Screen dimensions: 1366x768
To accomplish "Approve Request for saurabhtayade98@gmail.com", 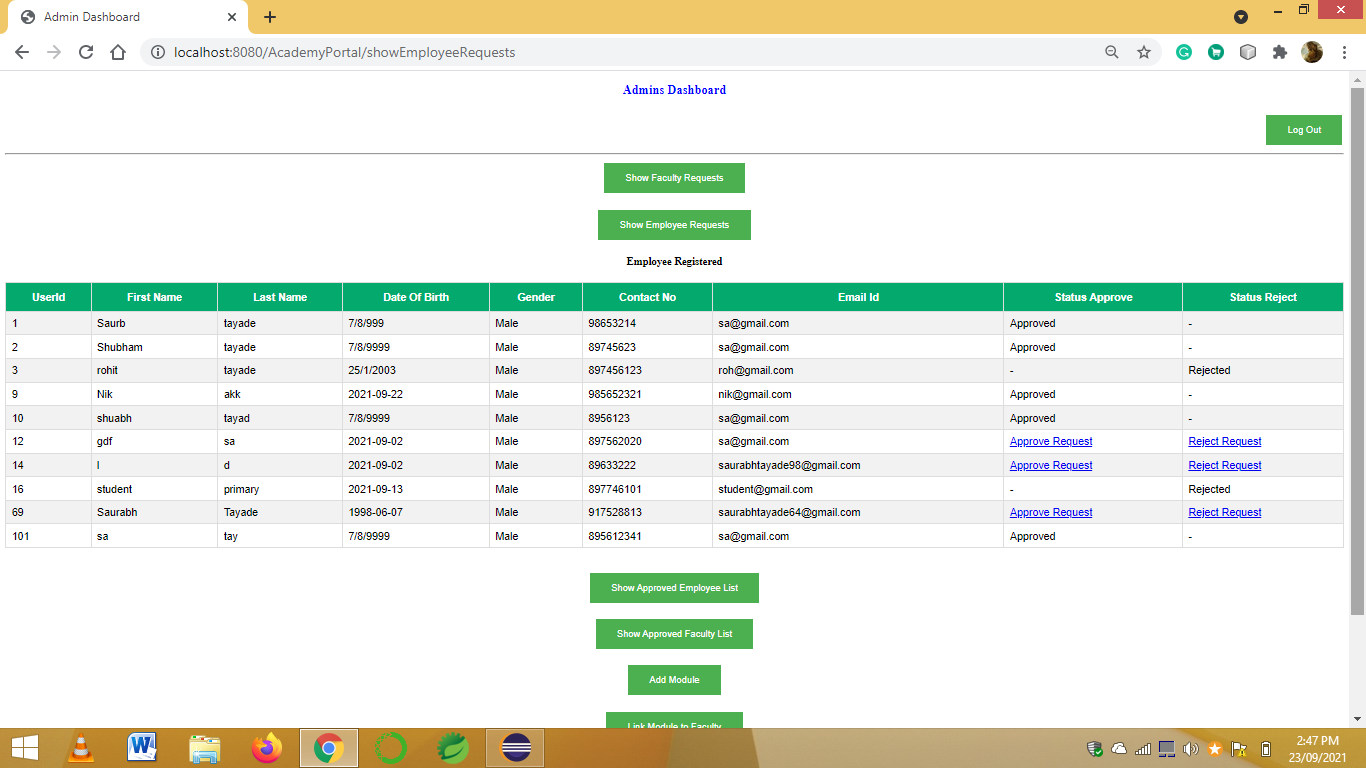I will [x=1051, y=466].
